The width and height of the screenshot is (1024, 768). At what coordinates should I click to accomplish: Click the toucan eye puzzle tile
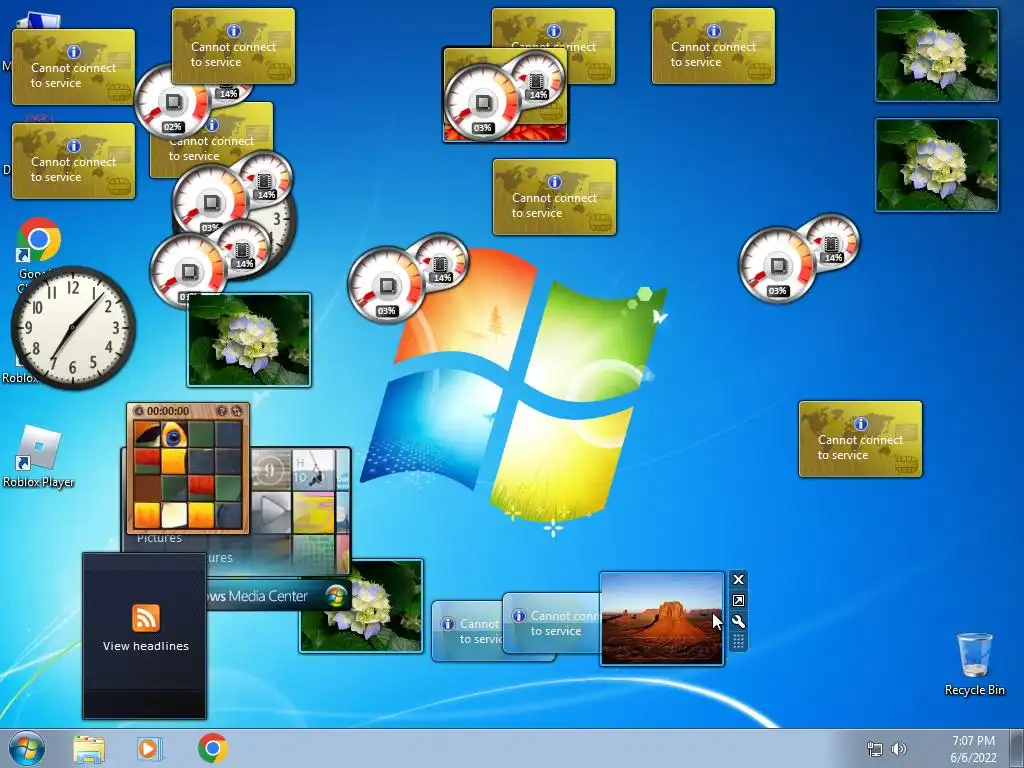pos(173,434)
